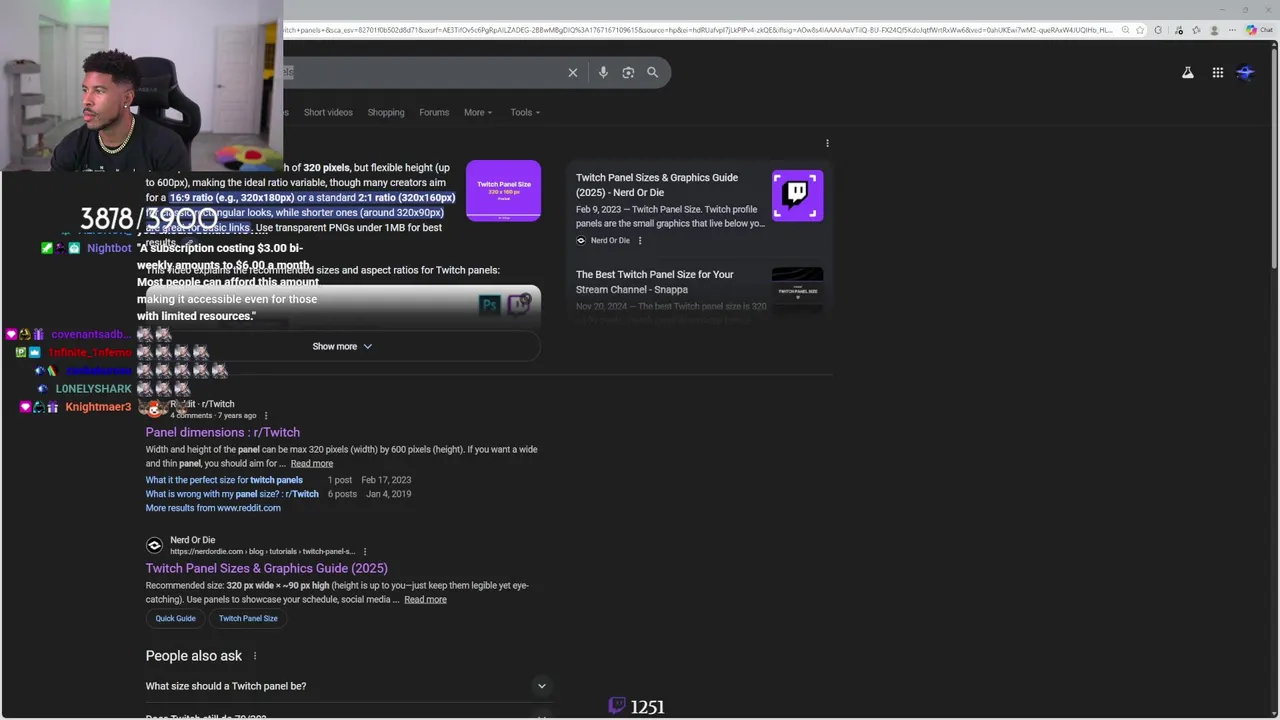Read more of the Reddit snippet
The width and height of the screenshot is (1280, 720).
point(312,463)
